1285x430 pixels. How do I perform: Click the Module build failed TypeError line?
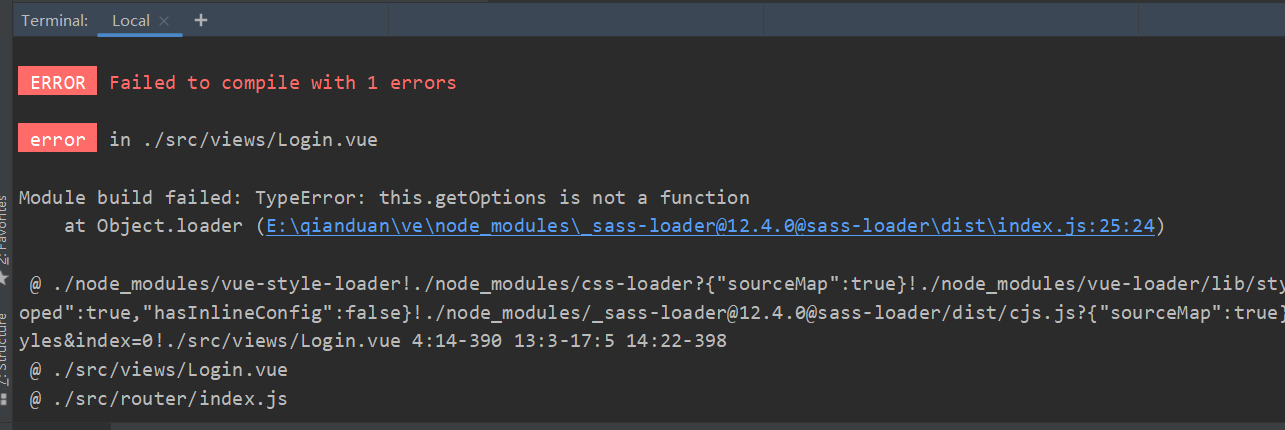coord(384,198)
